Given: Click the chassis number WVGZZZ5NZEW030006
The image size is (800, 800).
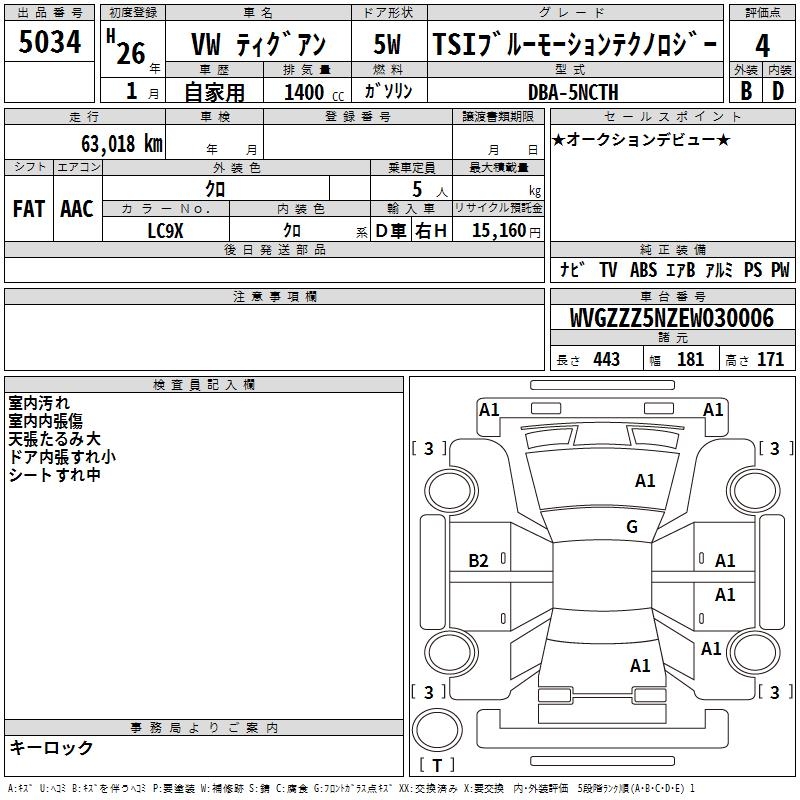Looking at the screenshot, I should (672, 317).
